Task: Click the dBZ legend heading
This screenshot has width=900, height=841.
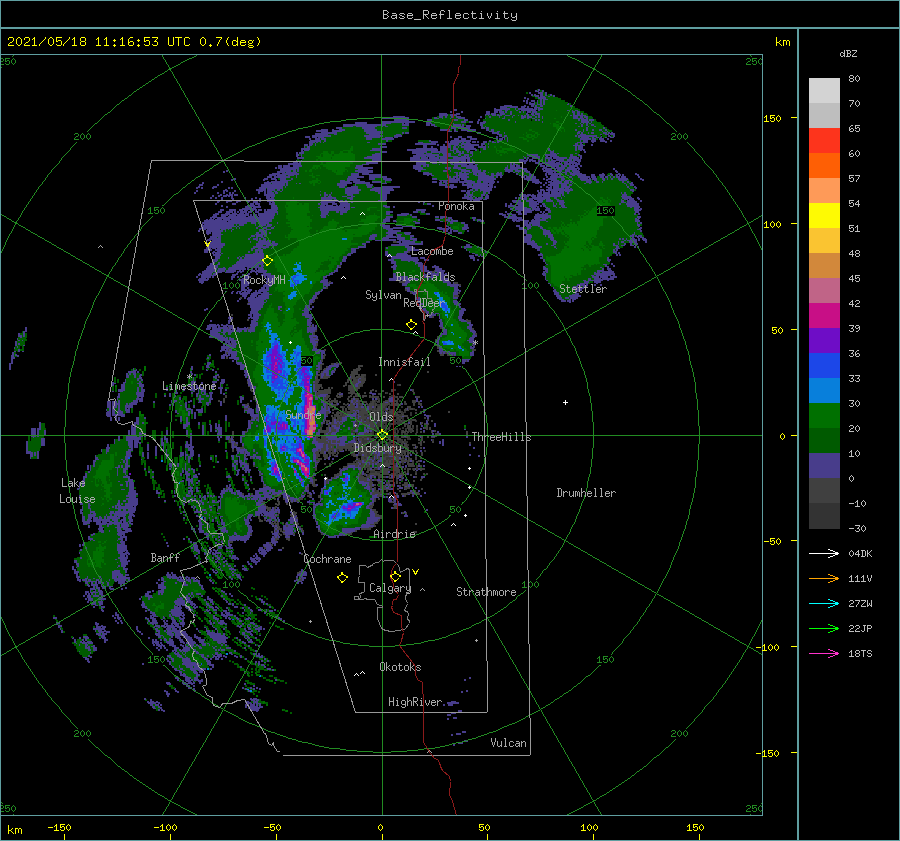Action: coord(848,53)
